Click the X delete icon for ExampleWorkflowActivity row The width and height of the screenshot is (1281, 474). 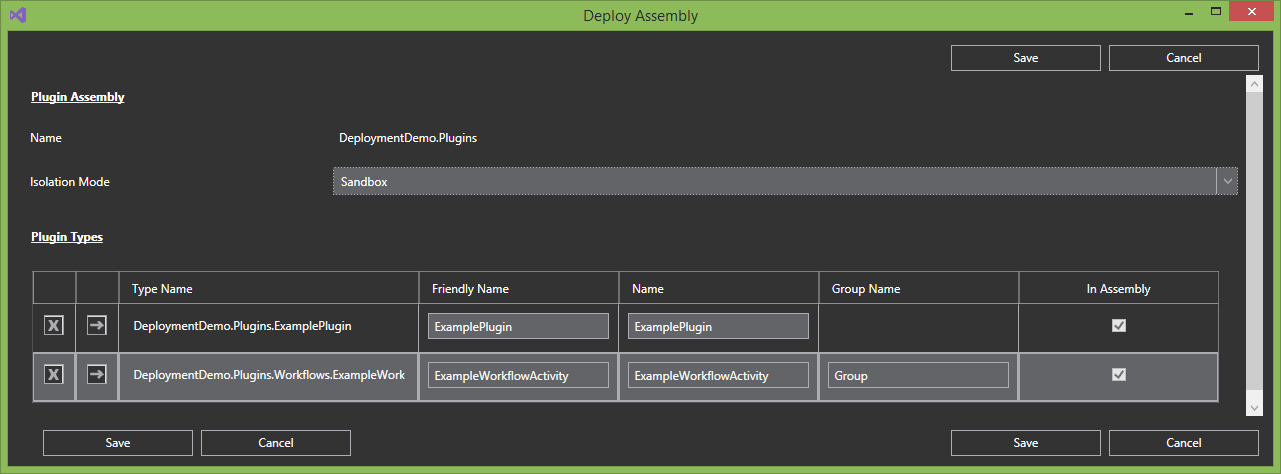54,375
